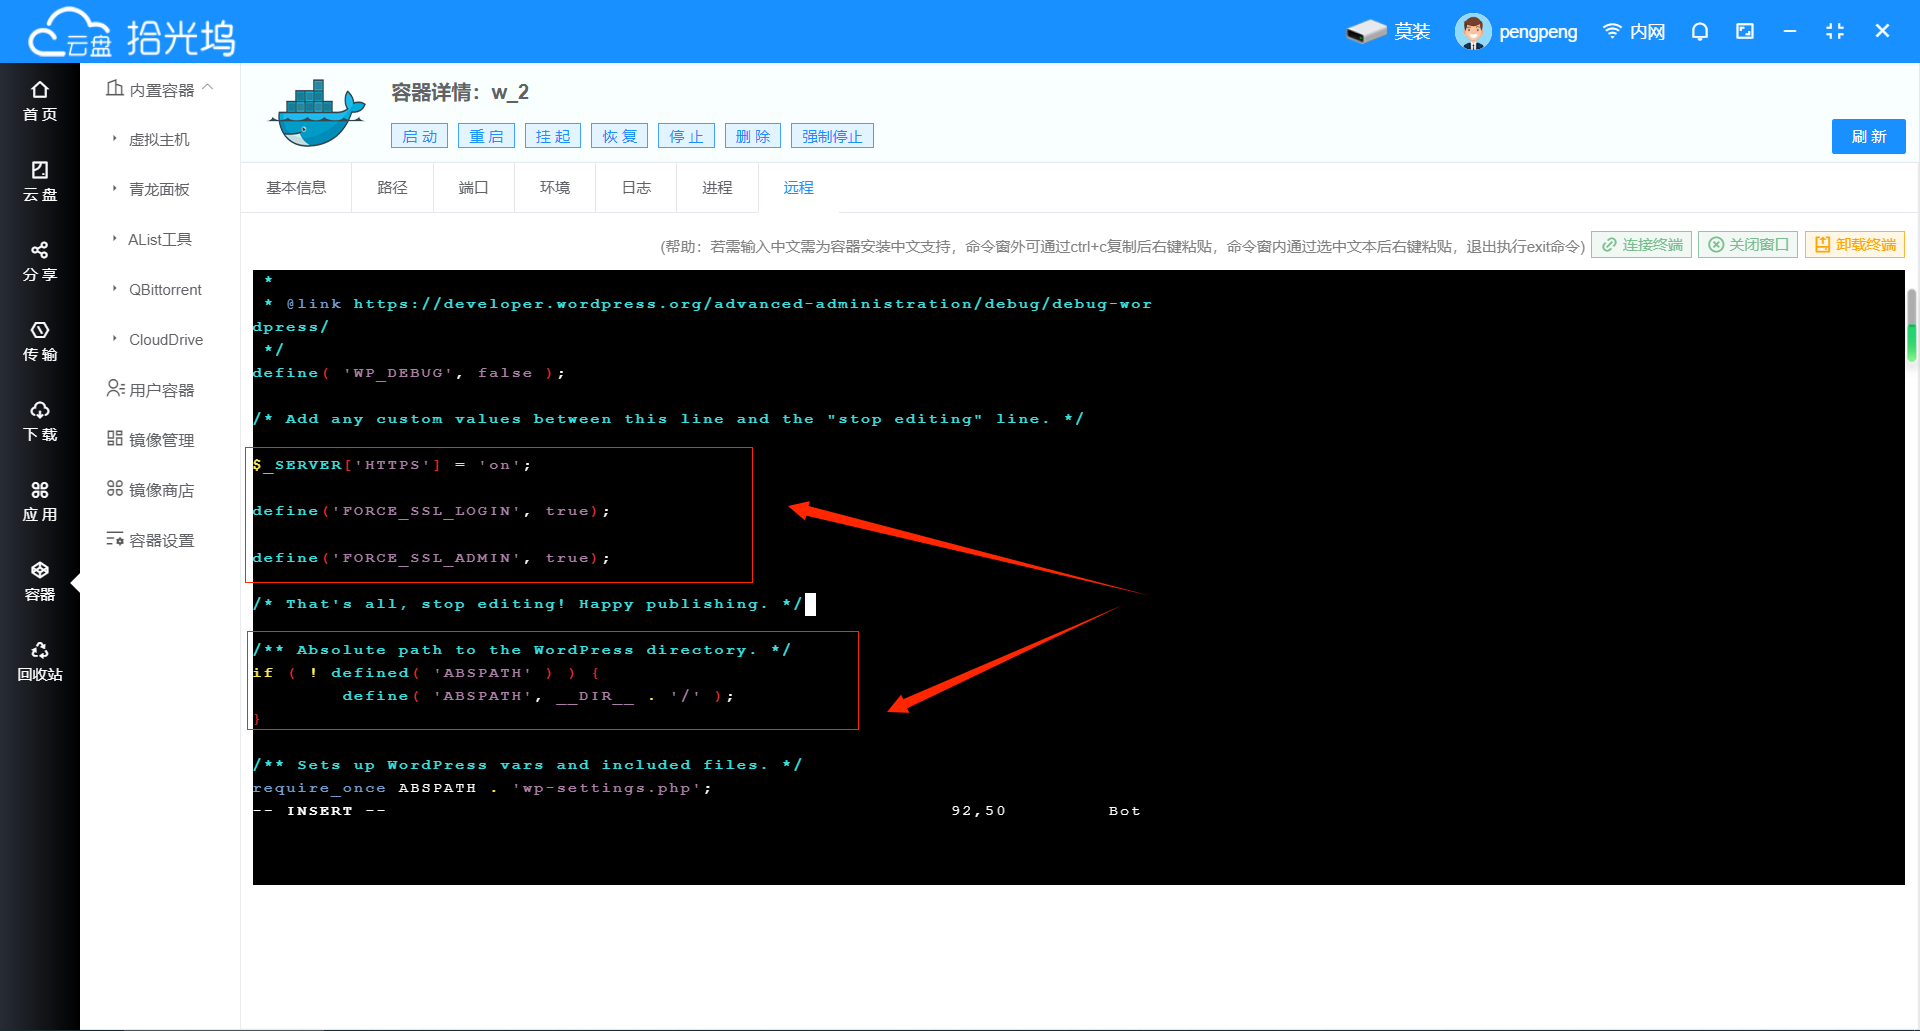Screen dimensions: 1920x1031
Task: Click the 强制停止 force stop button
Action: point(832,136)
